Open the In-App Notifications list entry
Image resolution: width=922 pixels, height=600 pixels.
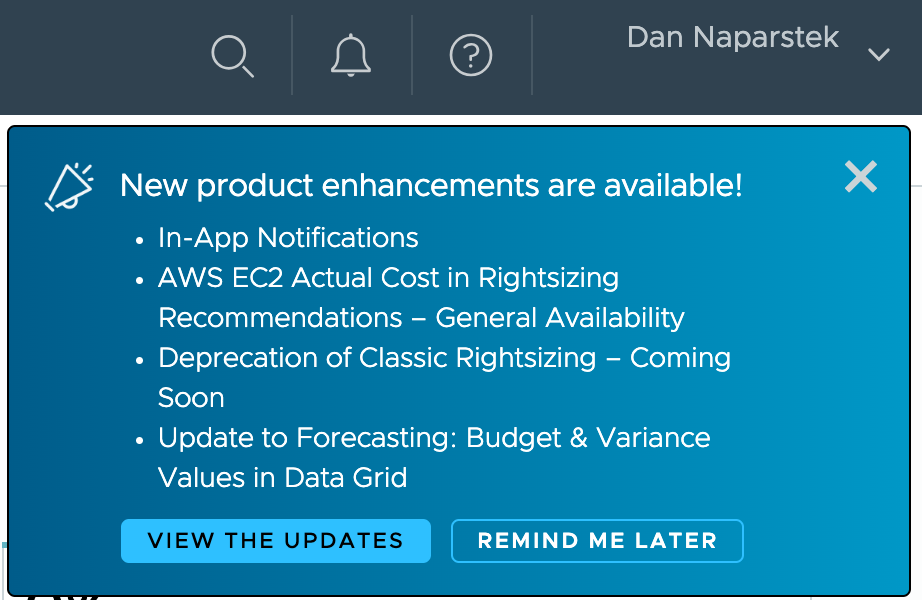[287, 238]
